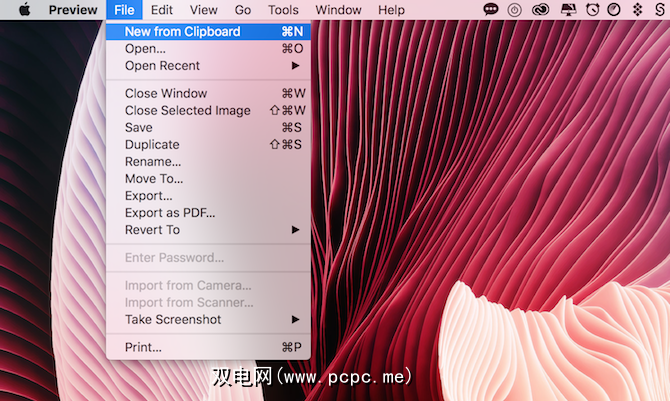Click the circular power-style menu bar icon

coord(514,10)
